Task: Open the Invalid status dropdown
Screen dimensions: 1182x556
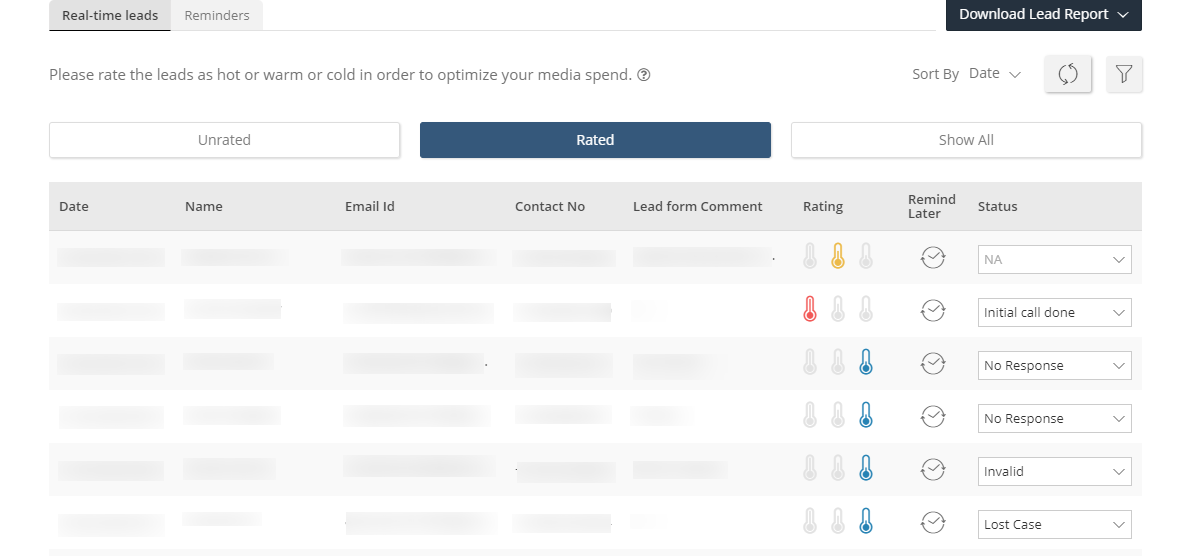Action: pyautogui.click(x=1054, y=471)
